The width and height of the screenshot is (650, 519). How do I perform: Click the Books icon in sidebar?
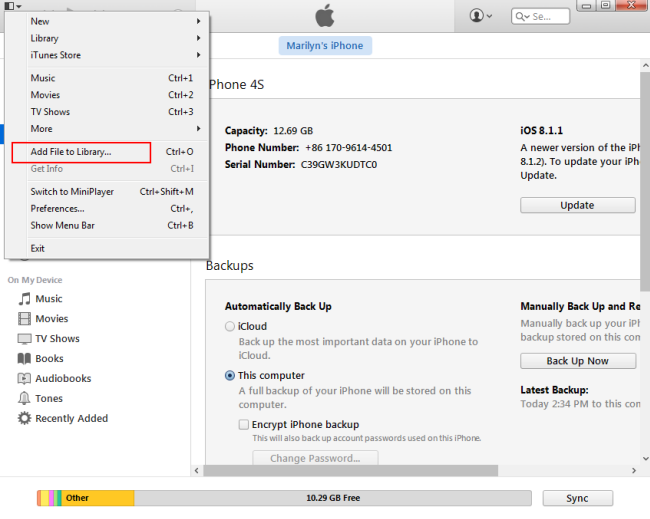pos(24,359)
